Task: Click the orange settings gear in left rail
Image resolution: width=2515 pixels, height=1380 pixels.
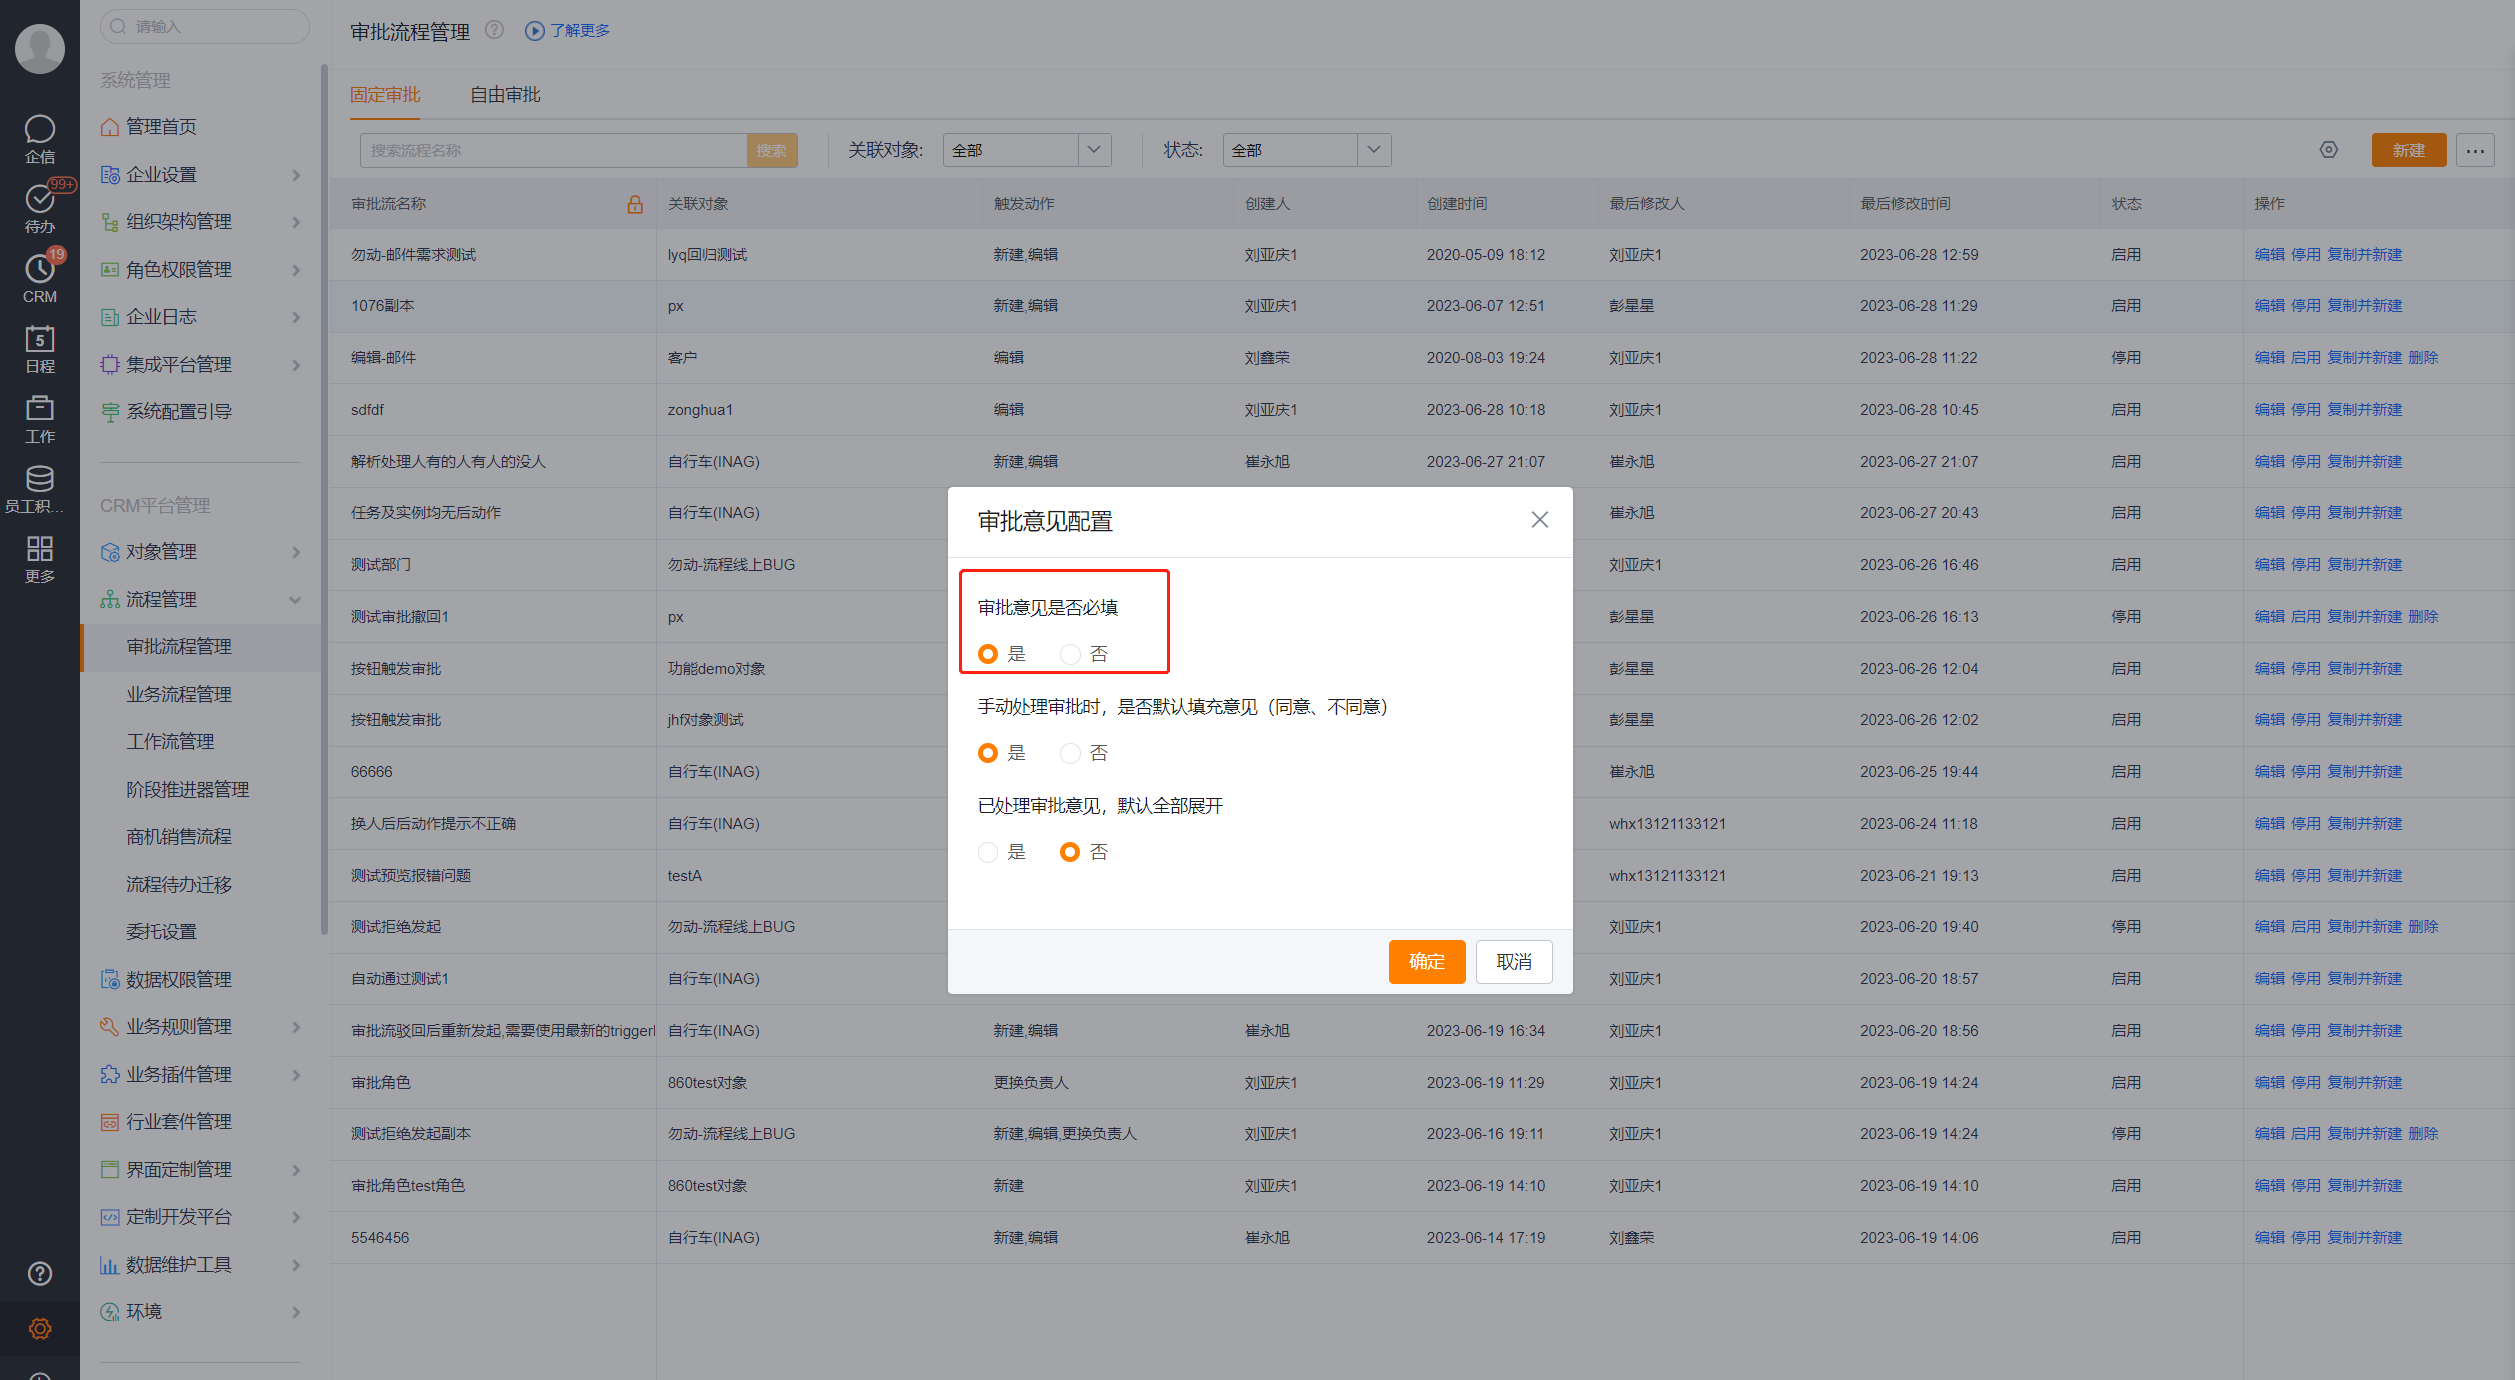Action: pyautogui.click(x=40, y=1328)
